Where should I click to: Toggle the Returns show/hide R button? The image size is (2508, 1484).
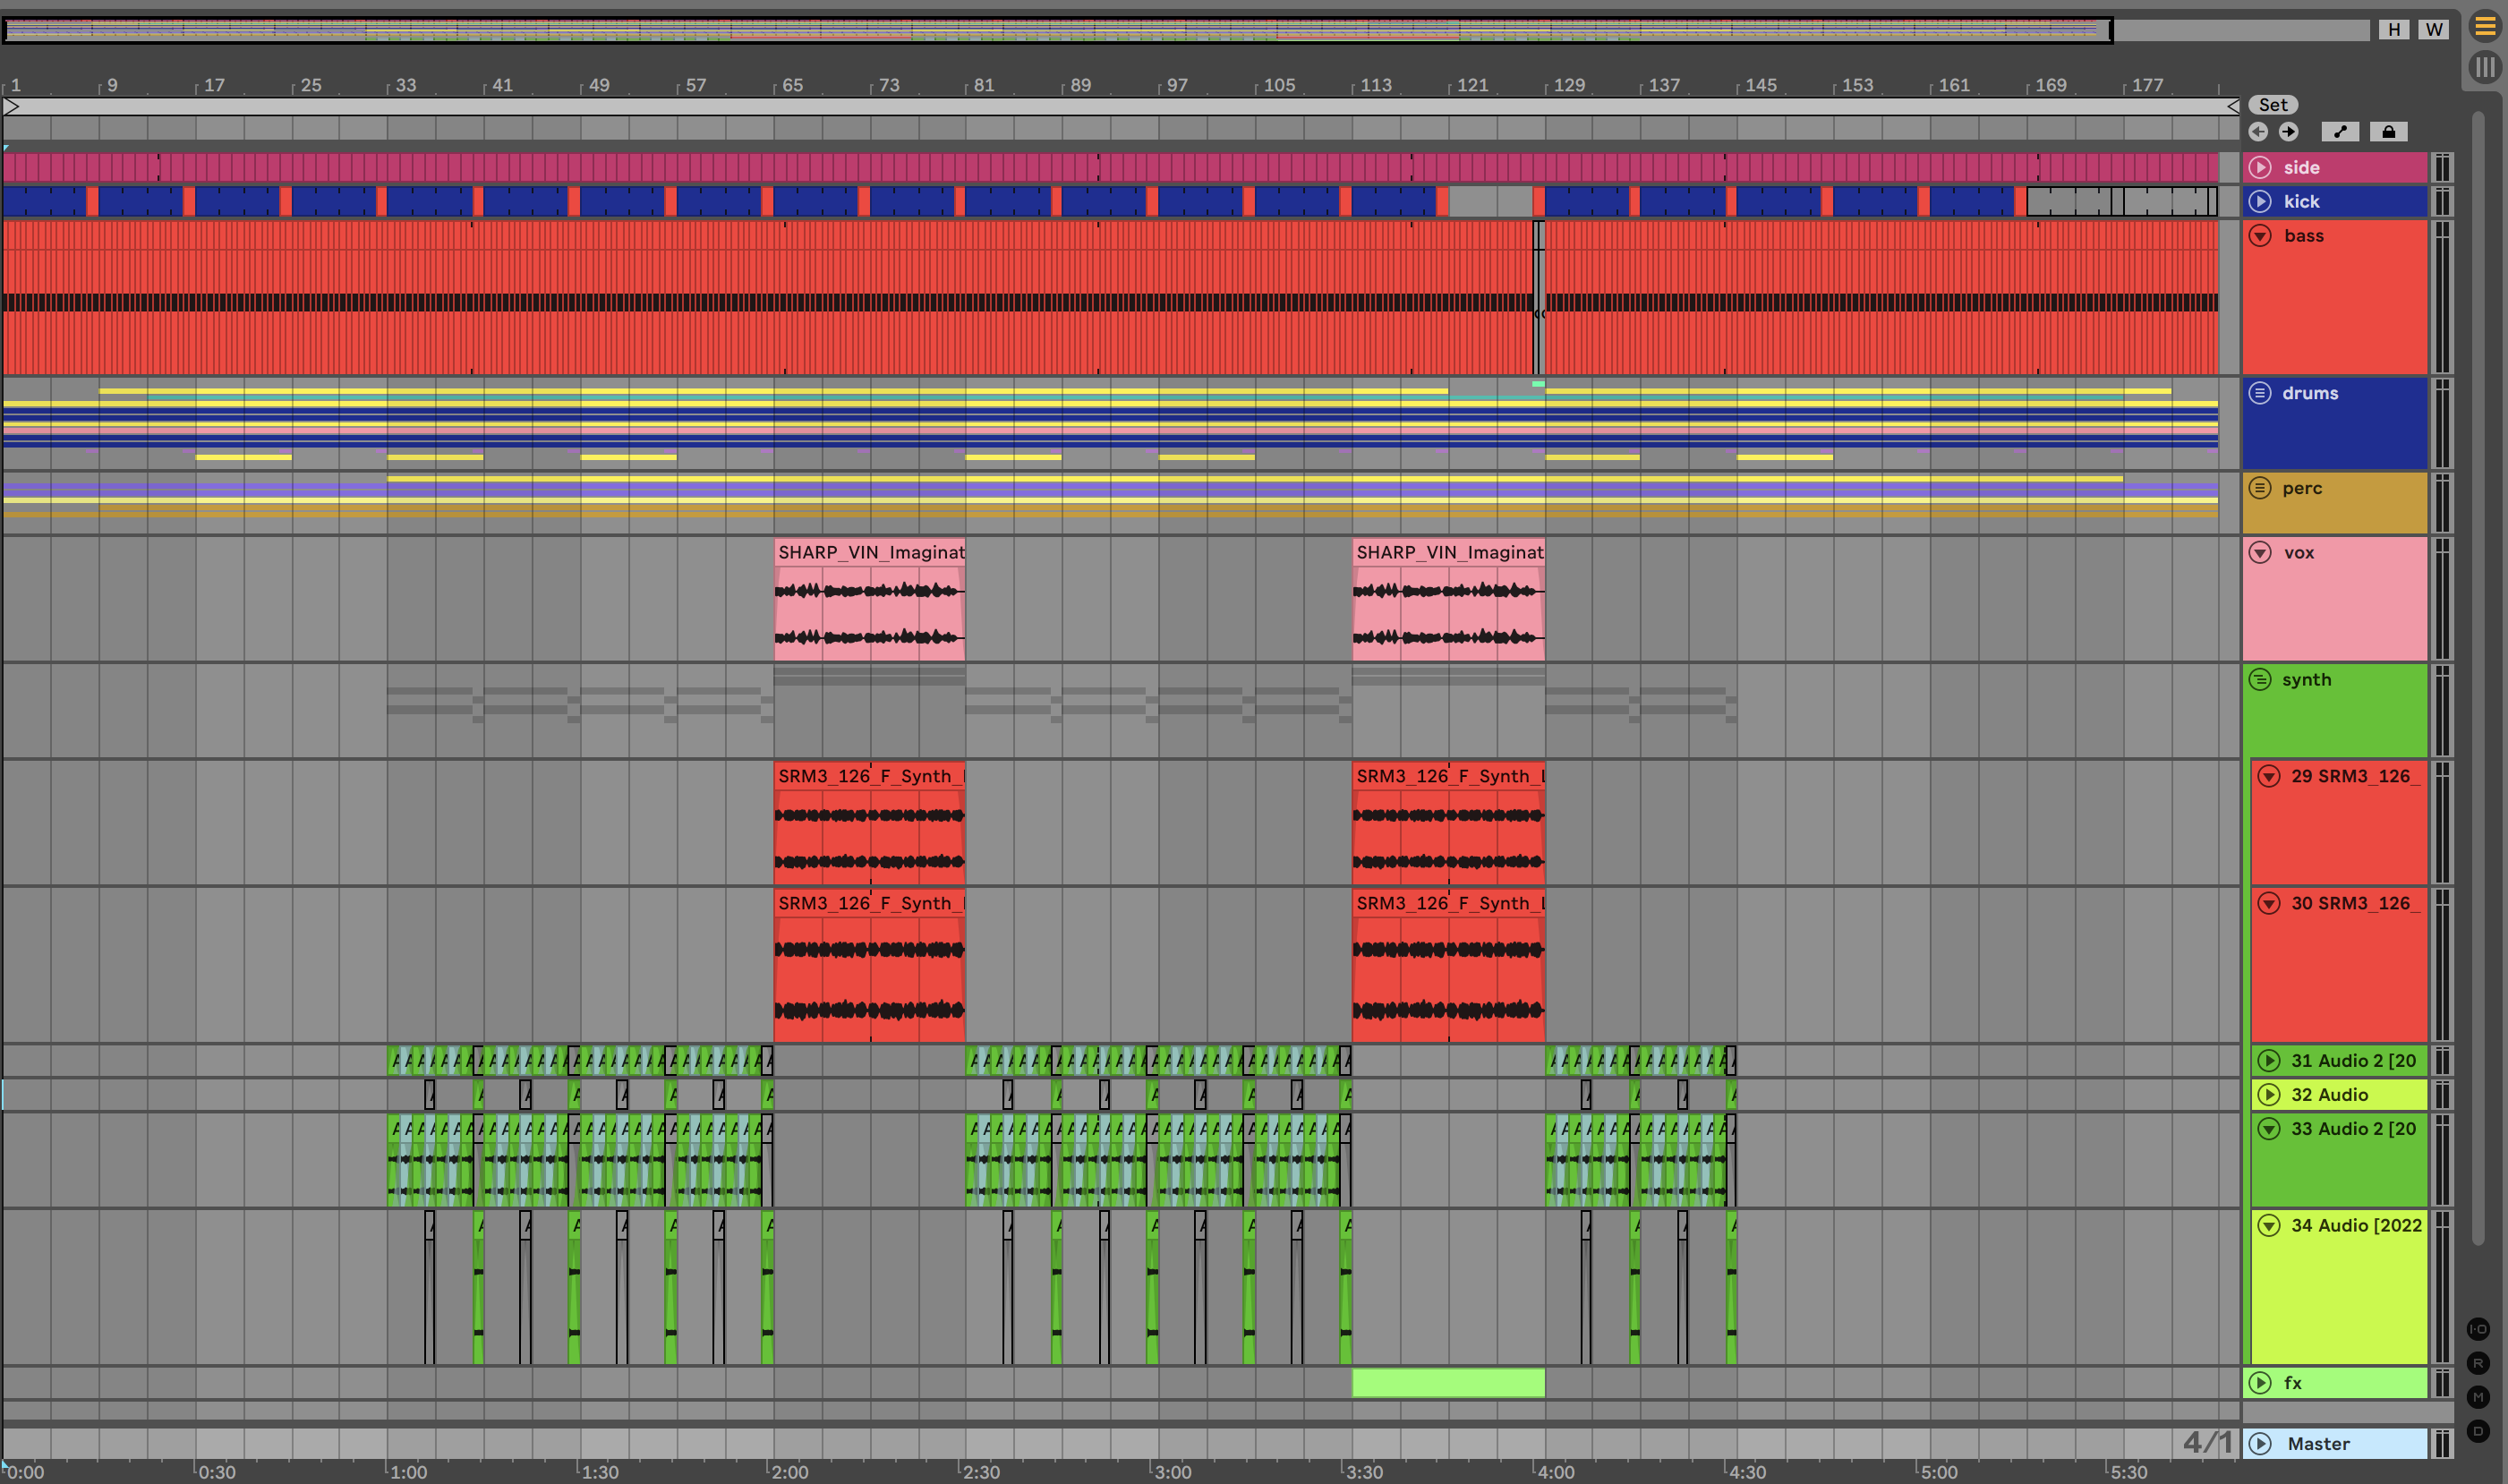[x=2478, y=1363]
